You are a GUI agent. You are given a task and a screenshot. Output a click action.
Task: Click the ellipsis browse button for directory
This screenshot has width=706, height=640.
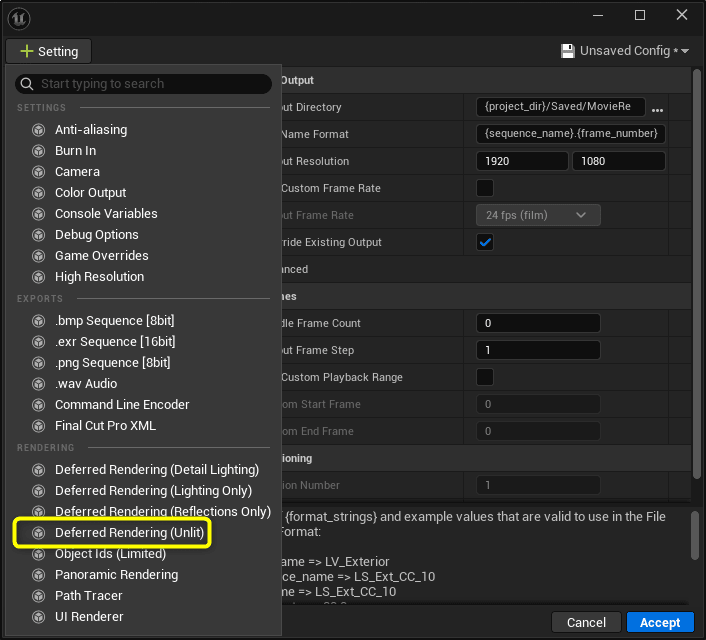(x=657, y=110)
